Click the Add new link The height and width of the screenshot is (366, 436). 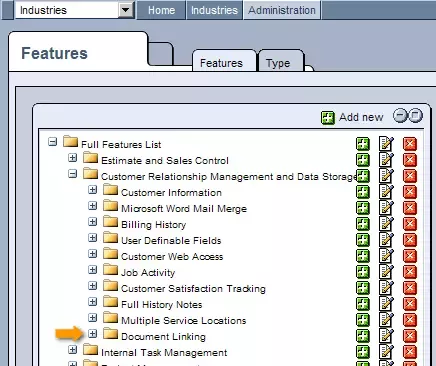coord(361,117)
